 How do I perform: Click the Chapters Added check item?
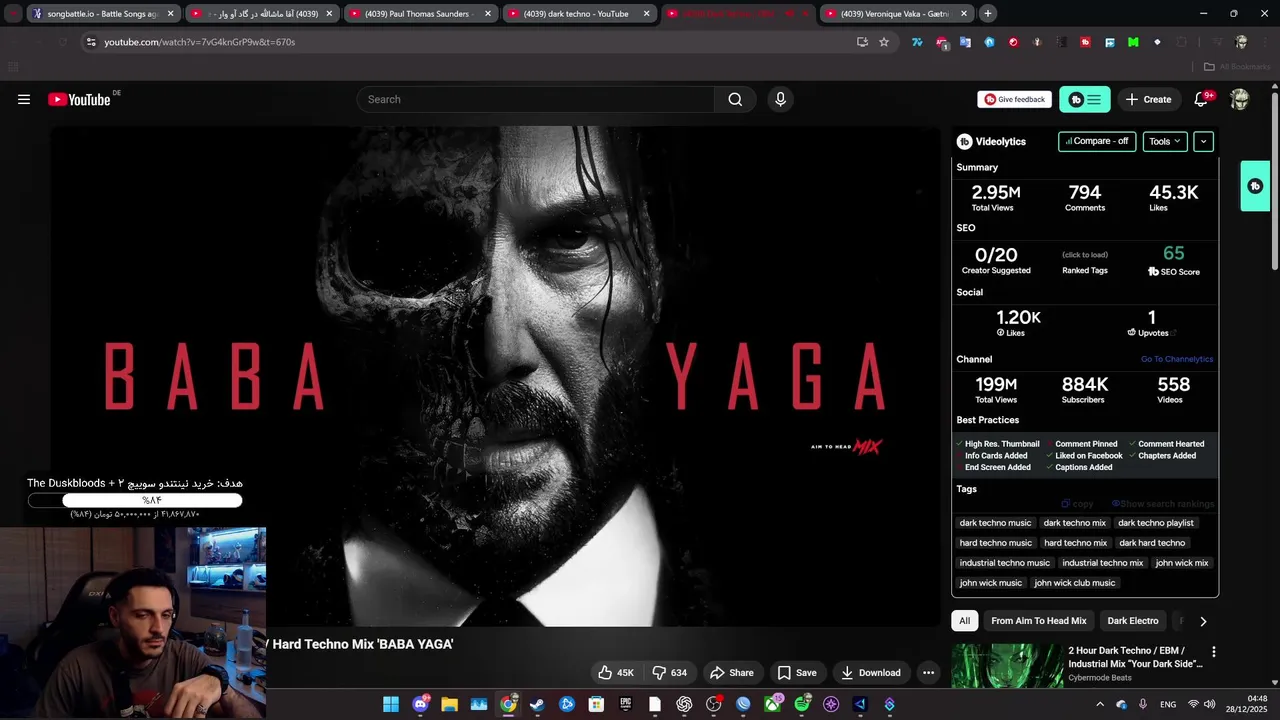coord(1162,456)
